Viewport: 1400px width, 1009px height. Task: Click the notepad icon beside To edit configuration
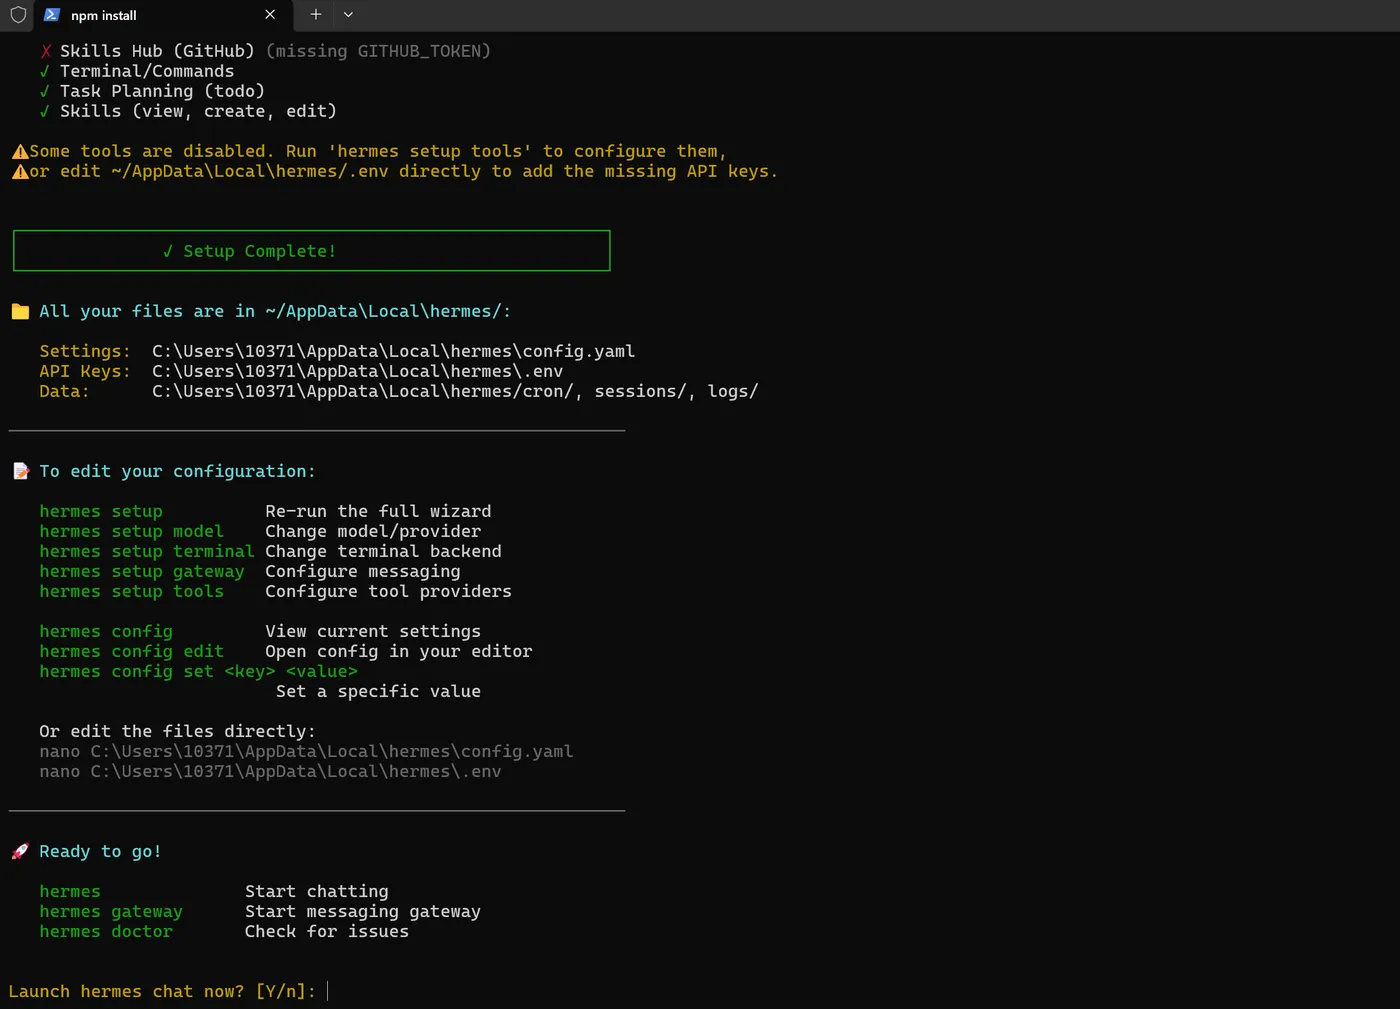pyautogui.click(x=20, y=471)
